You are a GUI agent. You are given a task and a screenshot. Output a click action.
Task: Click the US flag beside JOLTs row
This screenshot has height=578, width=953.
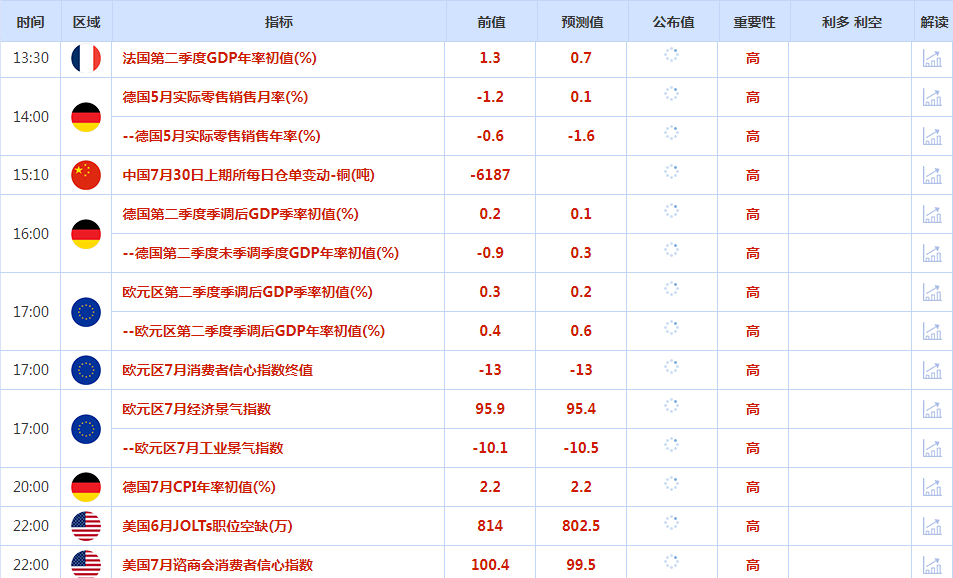tap(86, 526)
